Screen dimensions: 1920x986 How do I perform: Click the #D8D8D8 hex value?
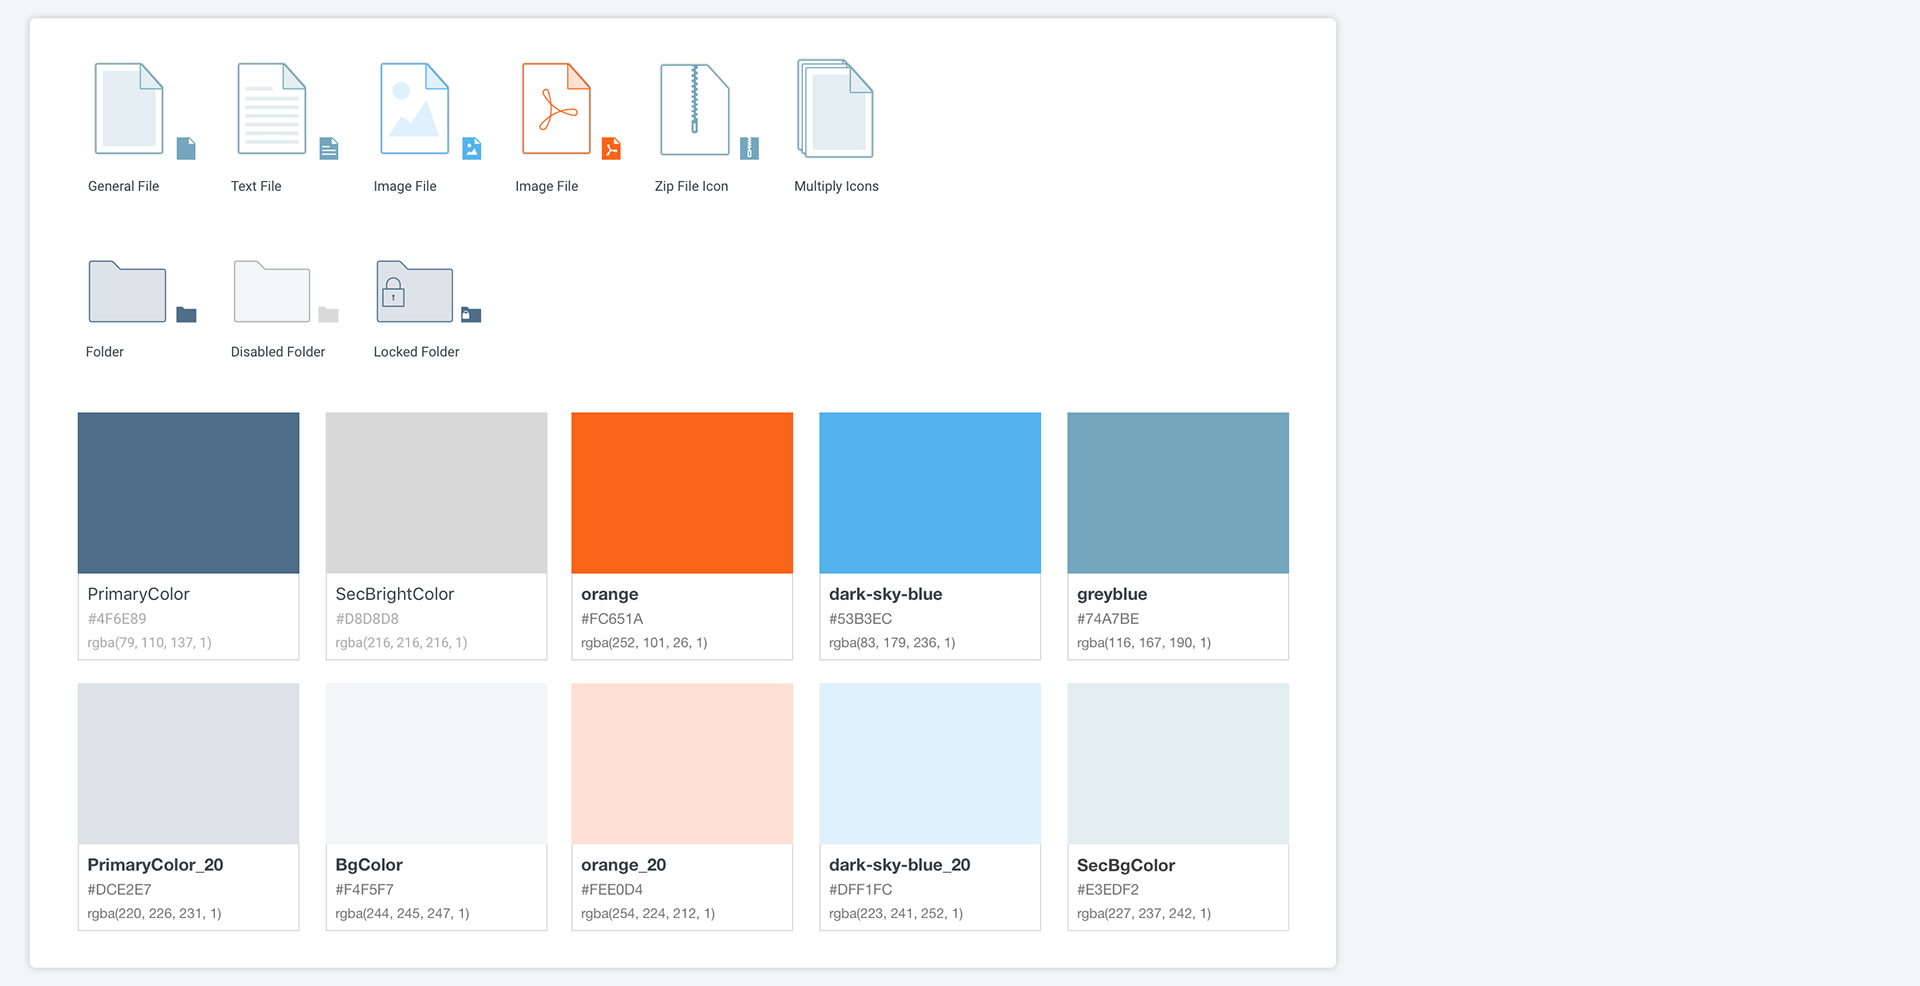click(x=367, y=619)
